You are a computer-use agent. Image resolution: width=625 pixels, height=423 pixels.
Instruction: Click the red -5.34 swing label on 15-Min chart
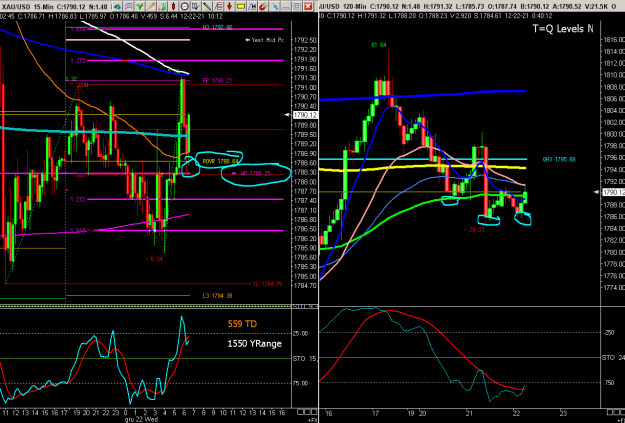click(x=153, y=259)
